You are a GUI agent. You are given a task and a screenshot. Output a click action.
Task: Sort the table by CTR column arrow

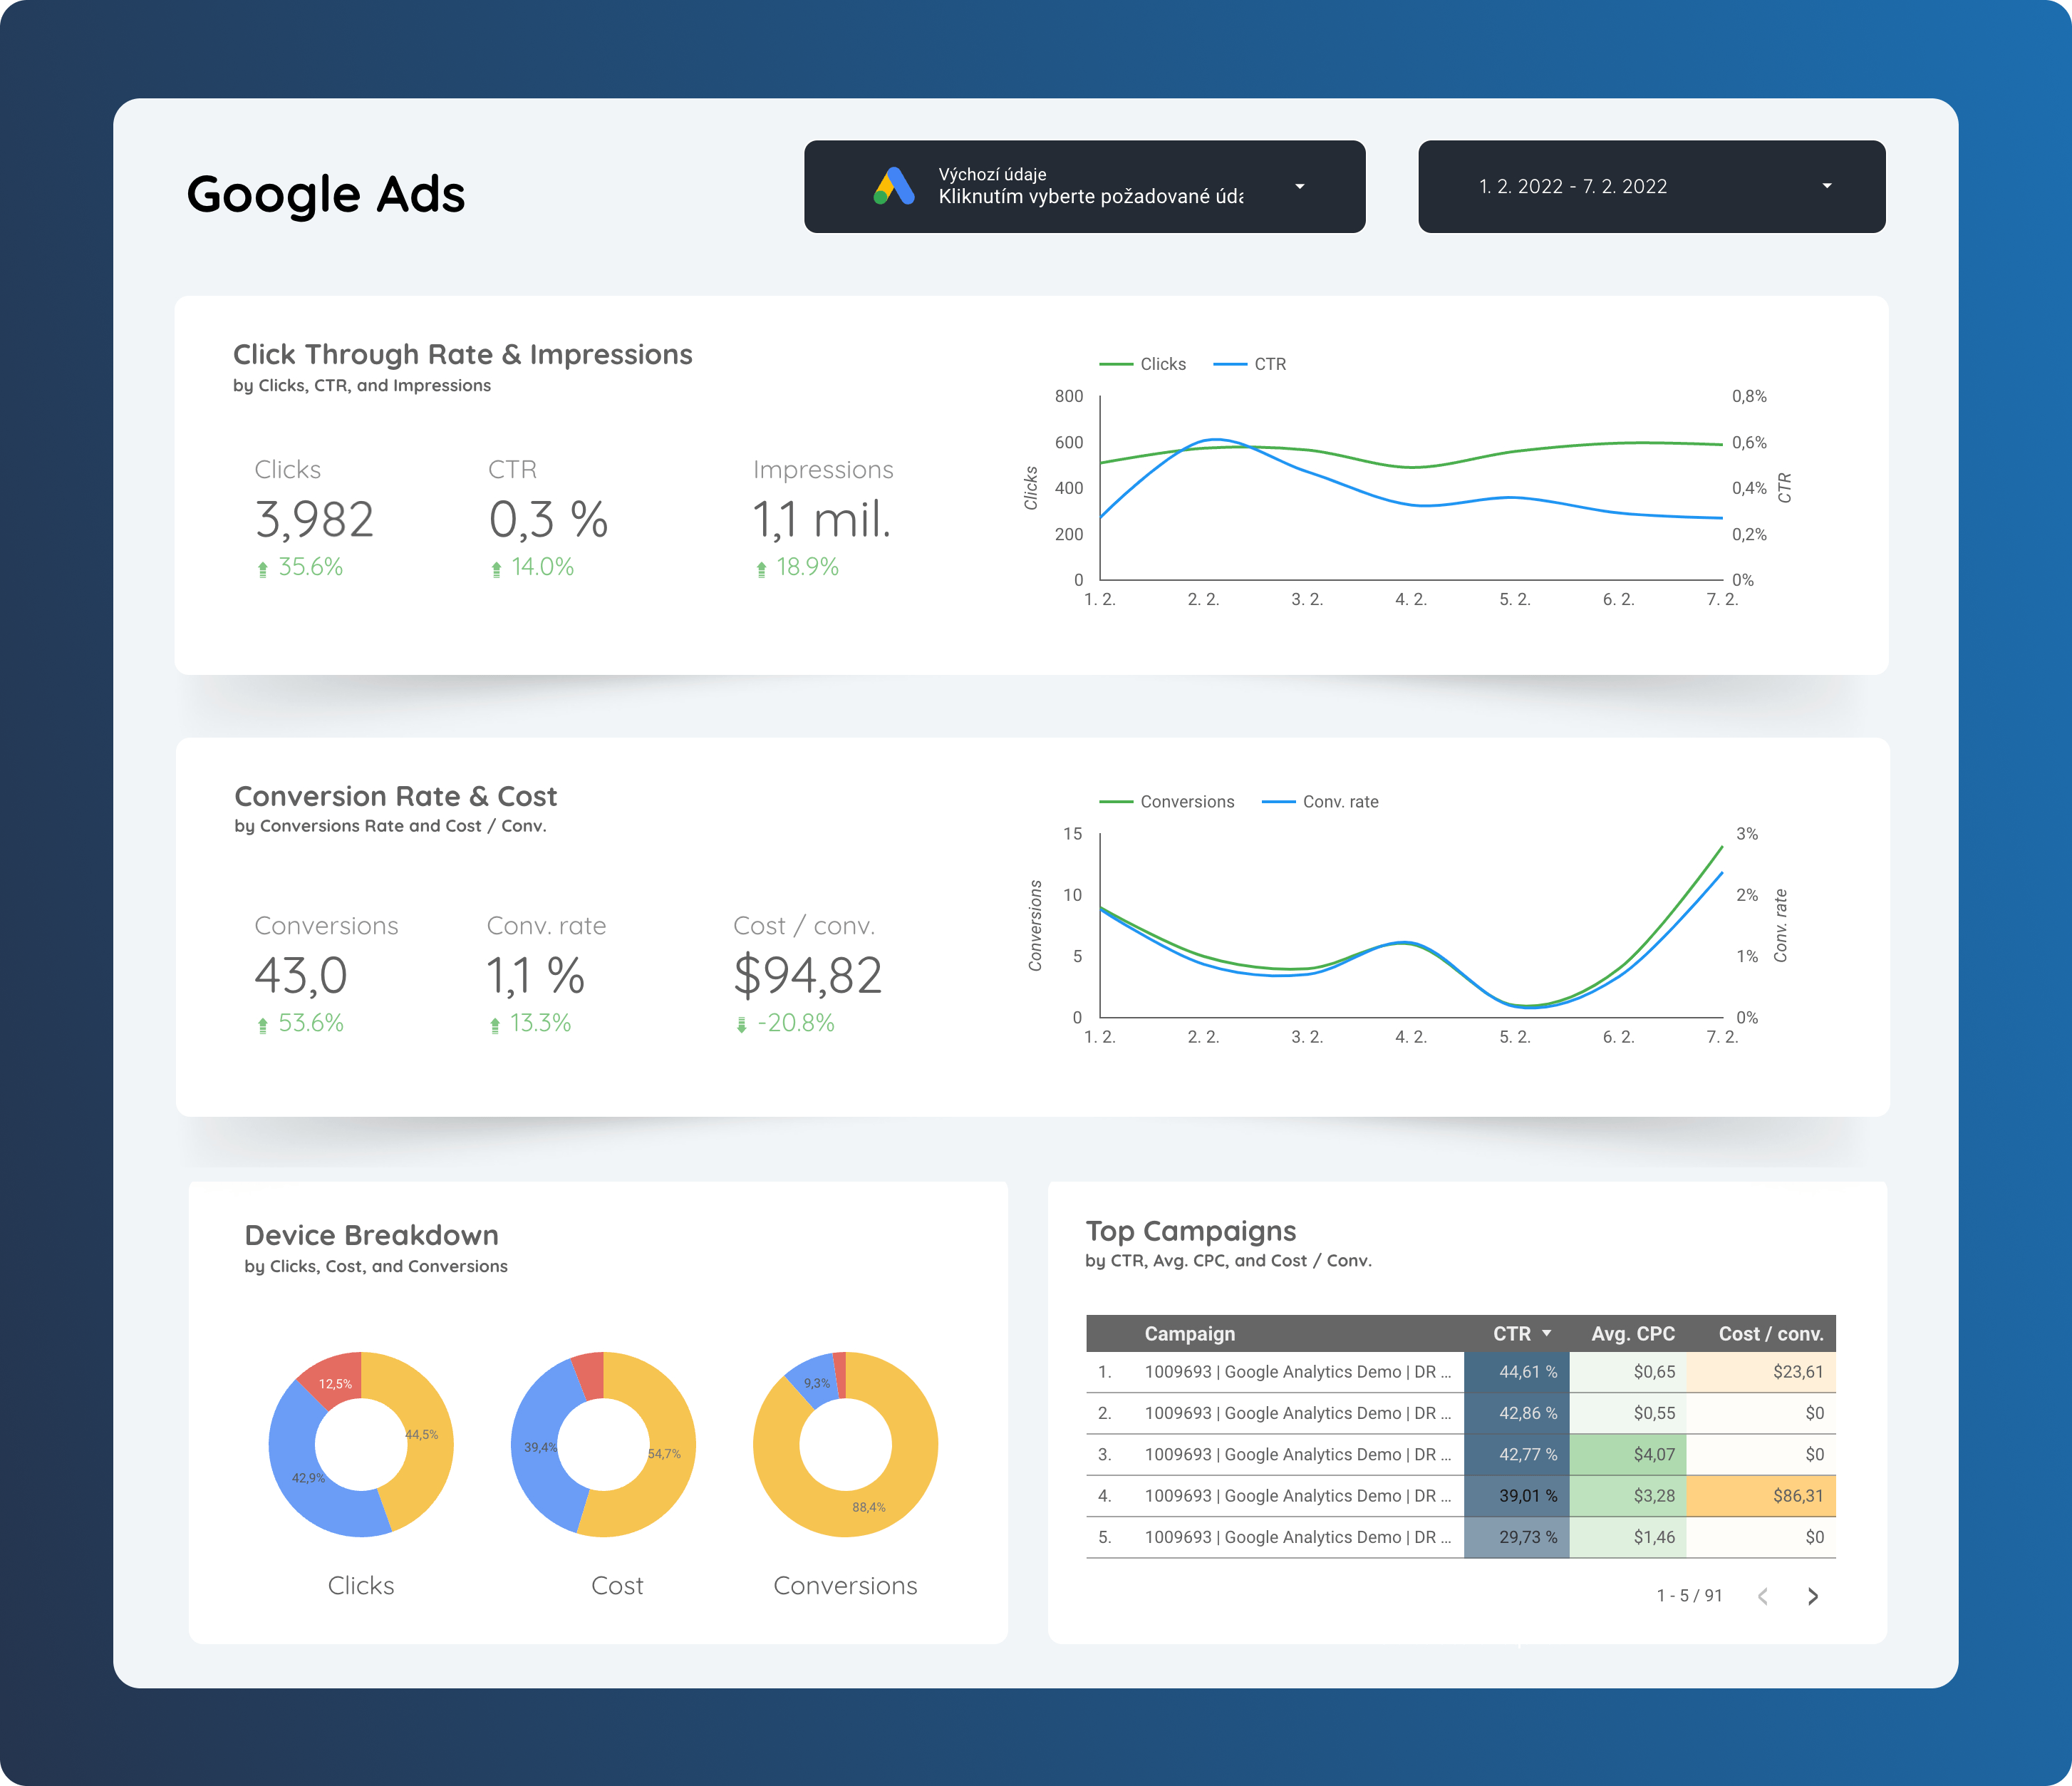1547,1333
